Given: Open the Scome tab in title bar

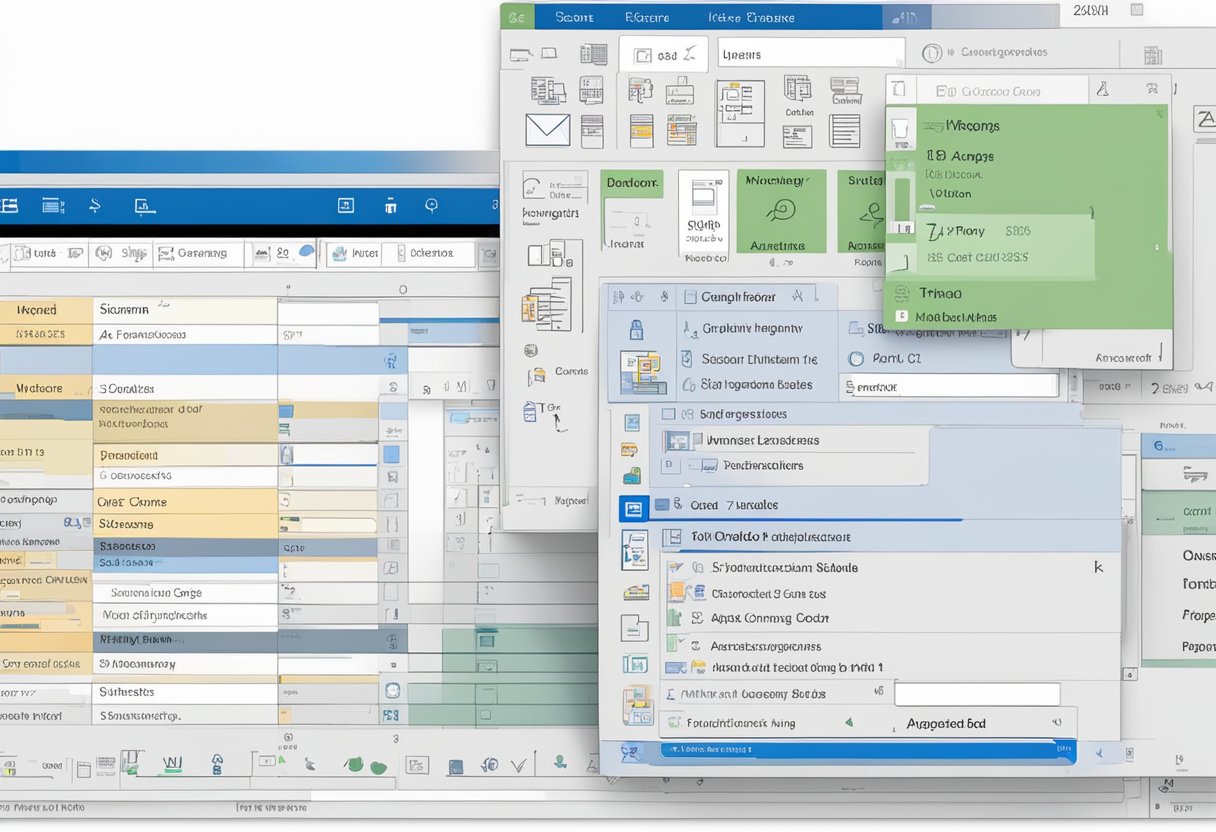Looking at the screenshot, I should [x=574, y=17].
